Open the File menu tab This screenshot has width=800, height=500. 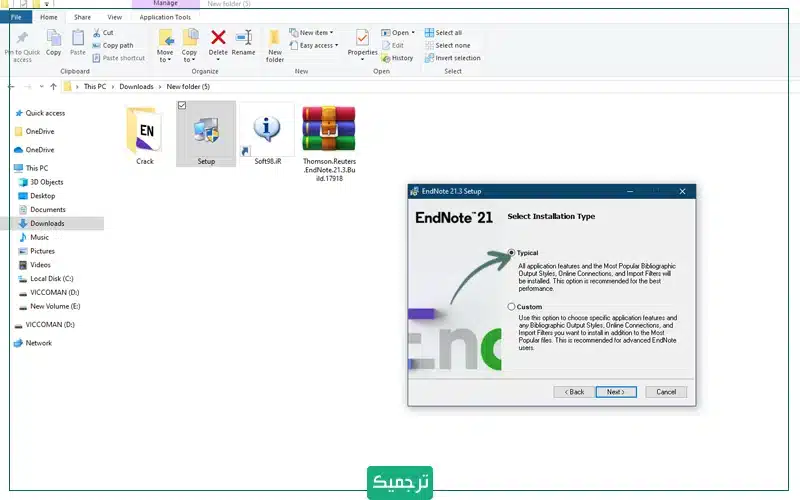tap(16, 17)
